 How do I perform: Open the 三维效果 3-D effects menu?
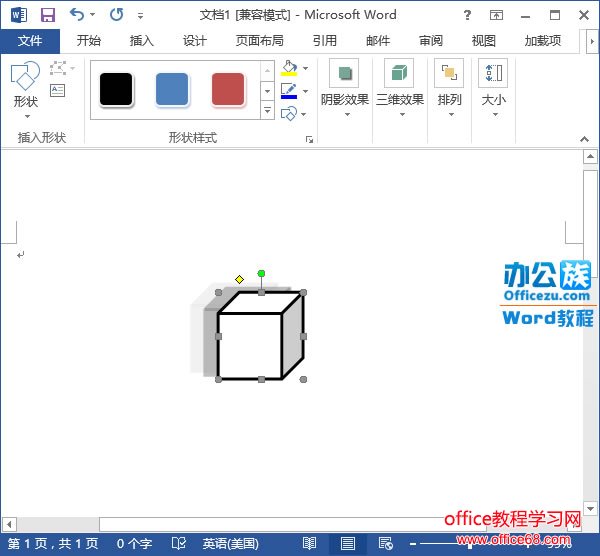399,89
